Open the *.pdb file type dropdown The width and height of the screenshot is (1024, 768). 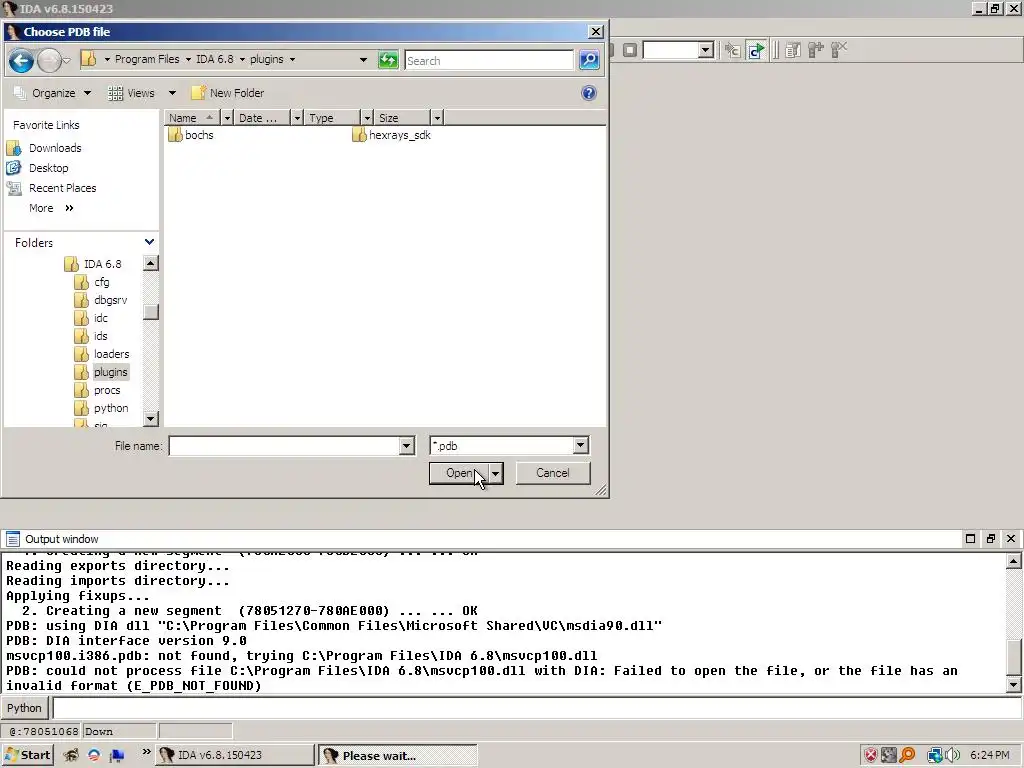pos(581,445)
